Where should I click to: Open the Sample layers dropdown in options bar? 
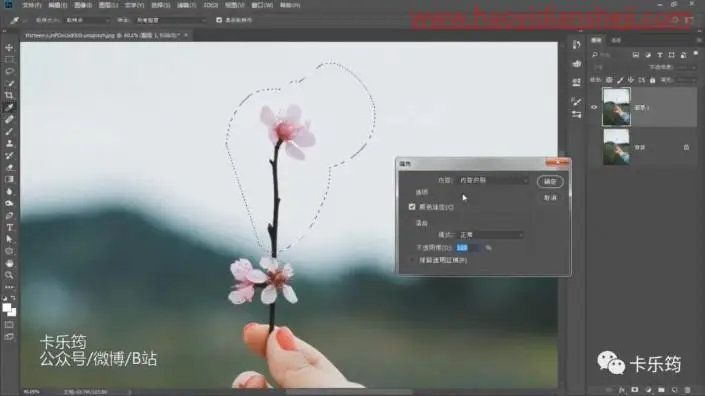(171, 20)
